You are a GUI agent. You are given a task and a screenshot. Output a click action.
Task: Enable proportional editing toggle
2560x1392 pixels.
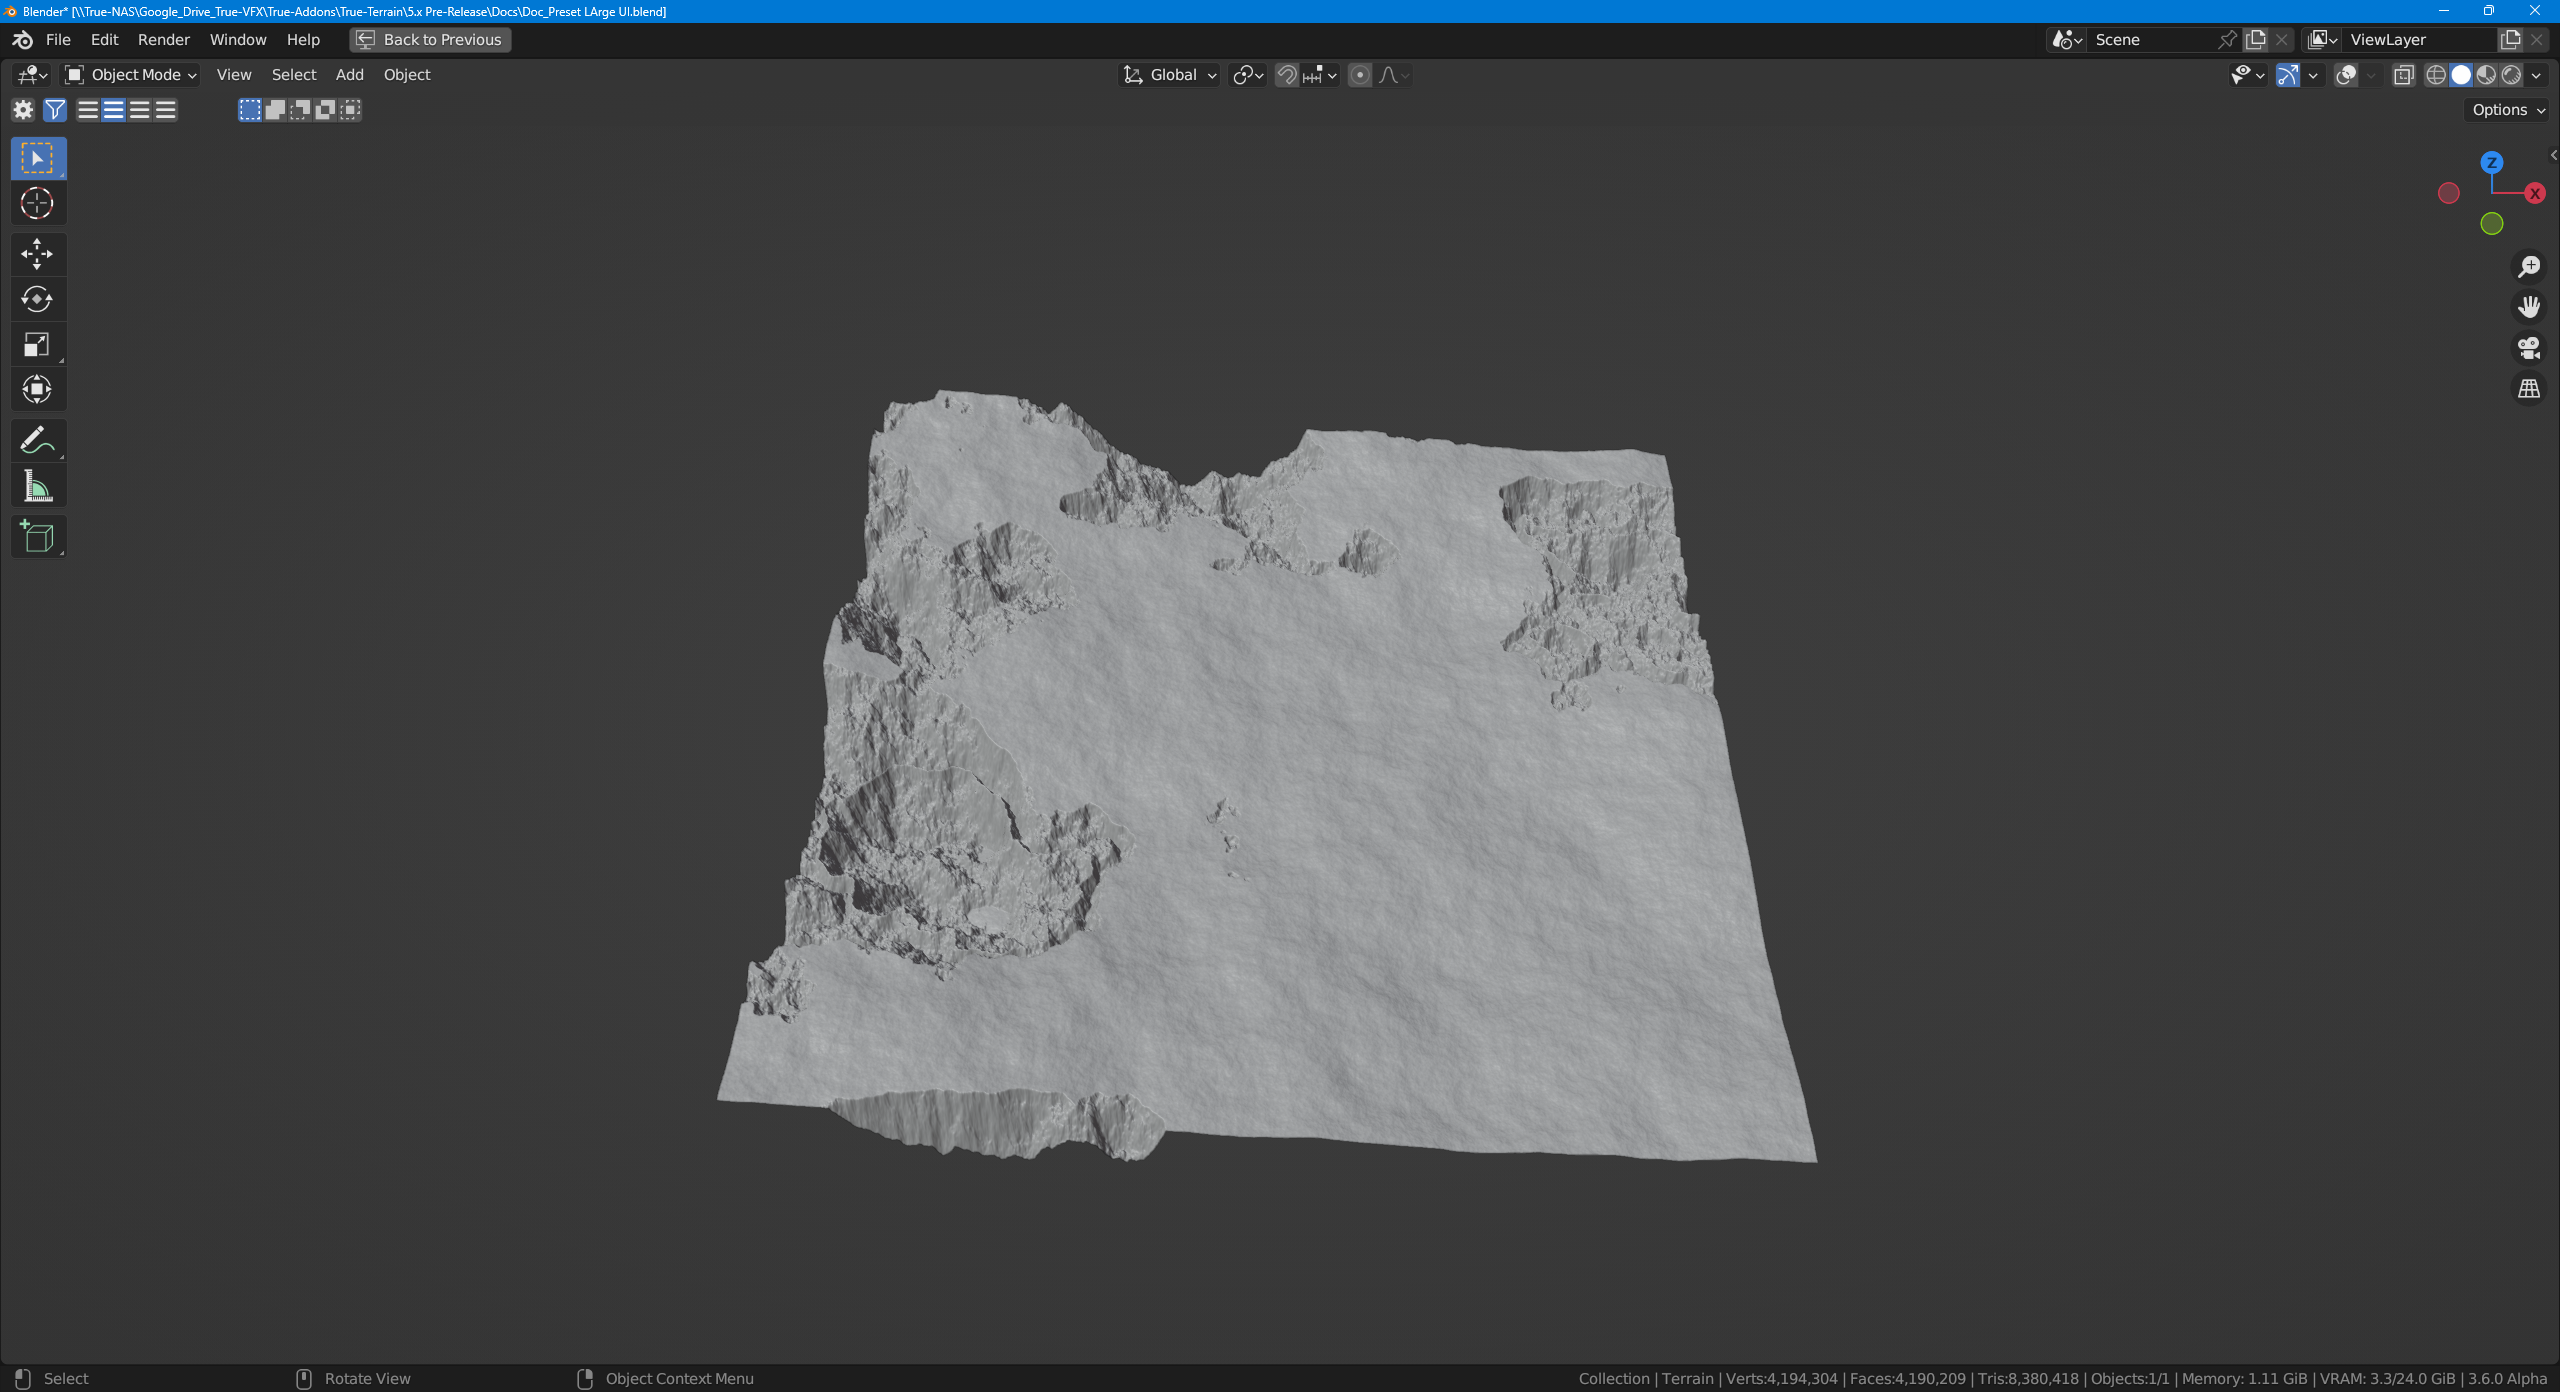click(1359, 75)
